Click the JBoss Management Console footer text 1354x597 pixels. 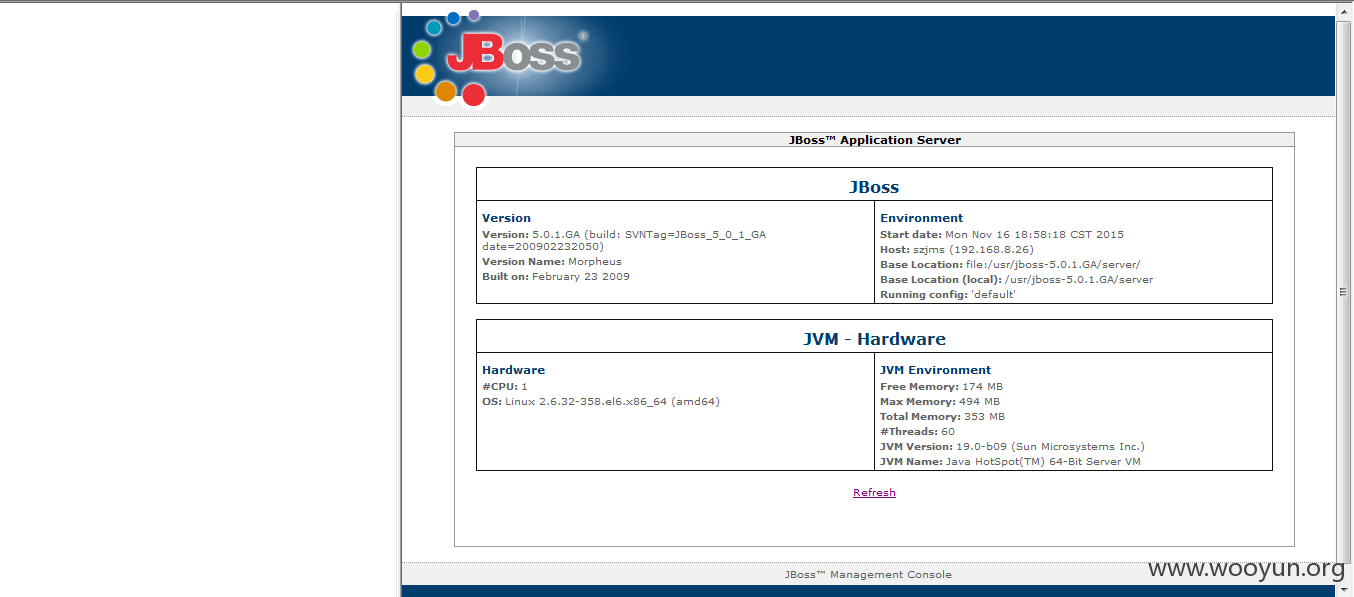coord(868,574)
